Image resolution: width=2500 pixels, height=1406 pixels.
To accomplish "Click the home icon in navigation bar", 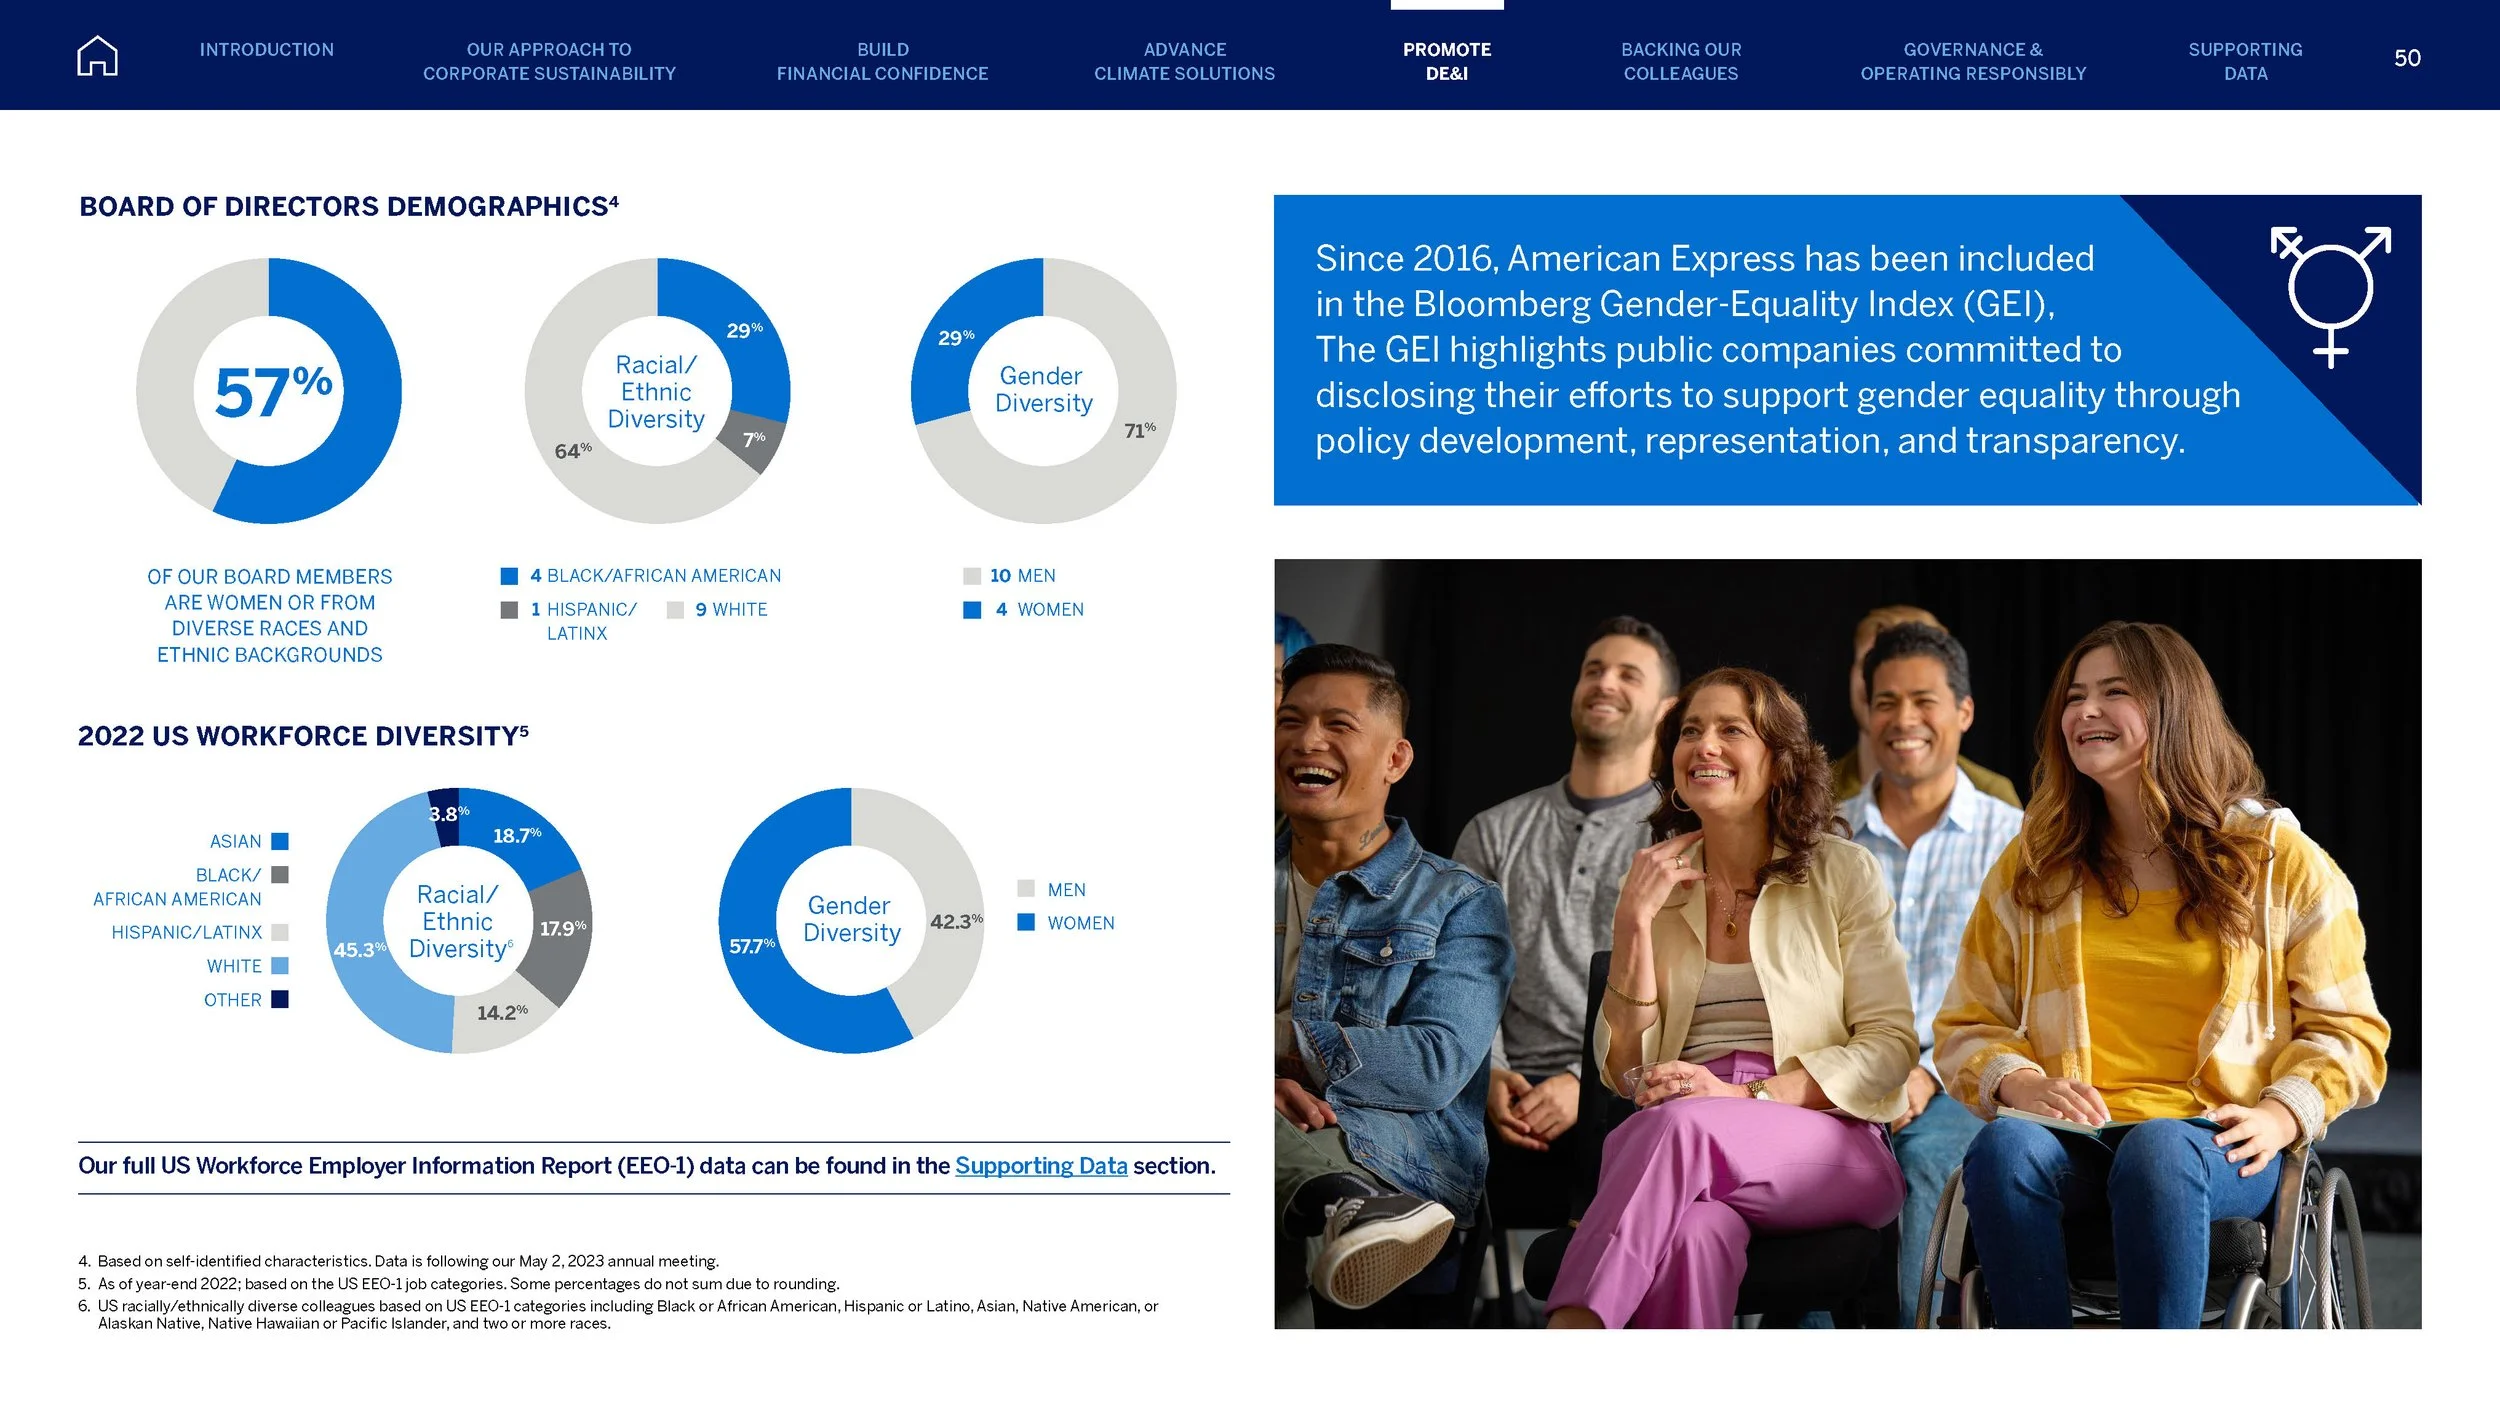I will pyautogui.click(x=97, y=56).
